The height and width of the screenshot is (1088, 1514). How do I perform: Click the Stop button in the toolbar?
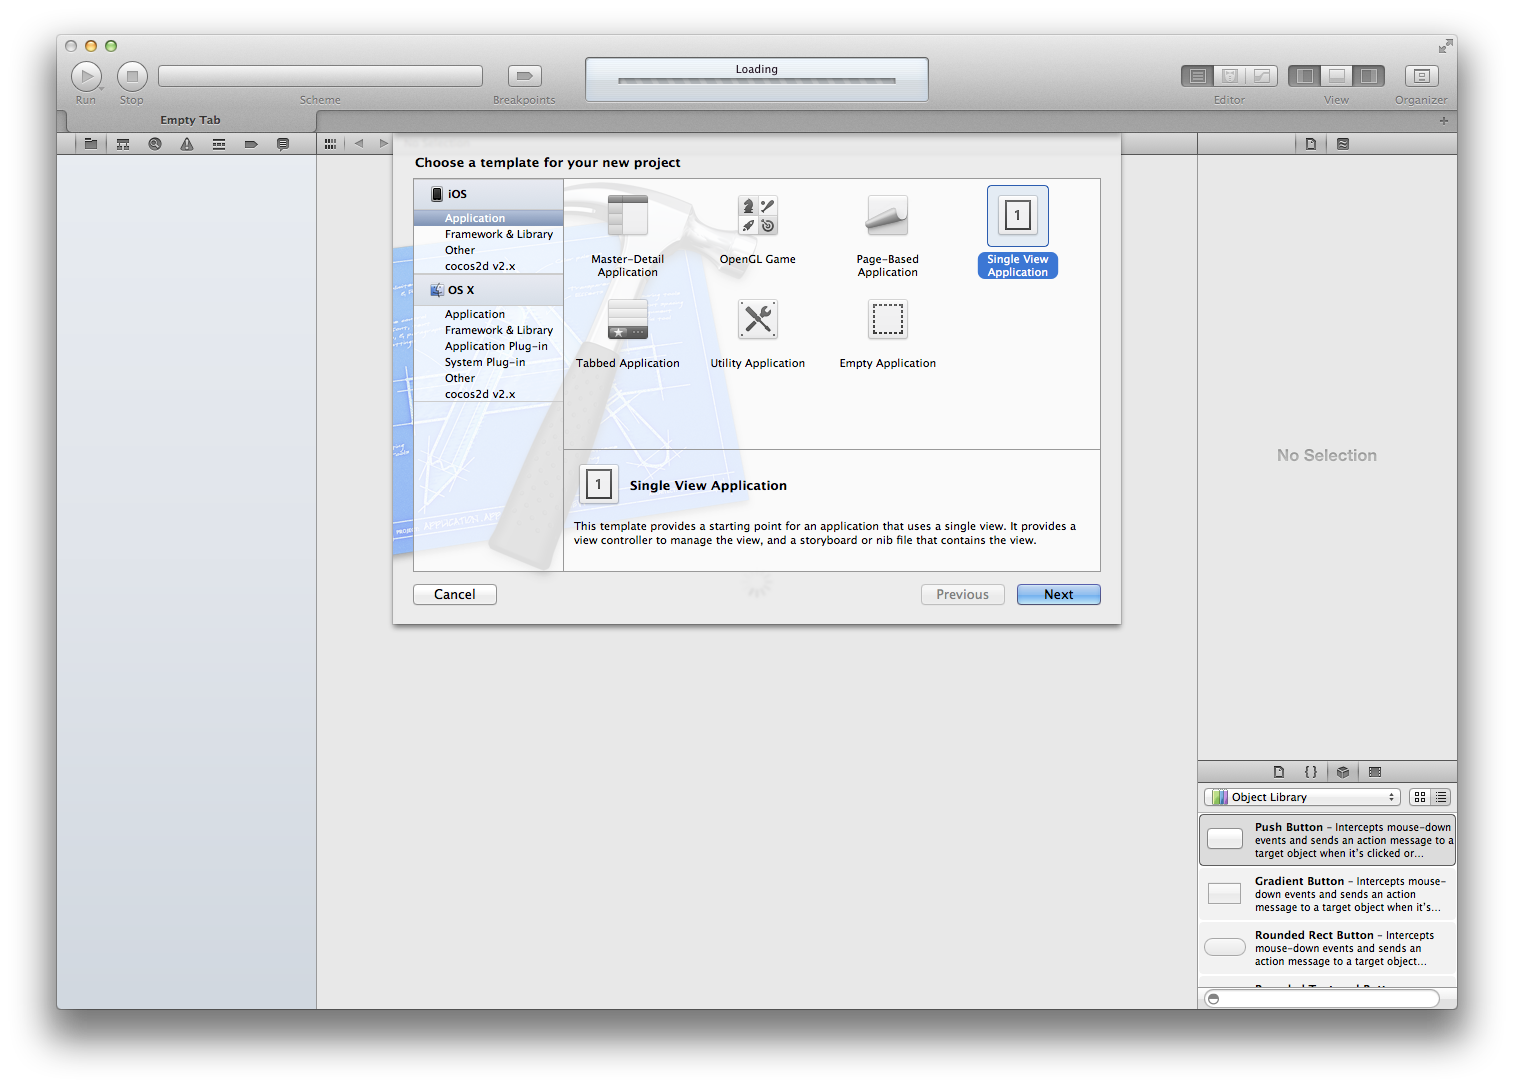(x=132, y=76)
